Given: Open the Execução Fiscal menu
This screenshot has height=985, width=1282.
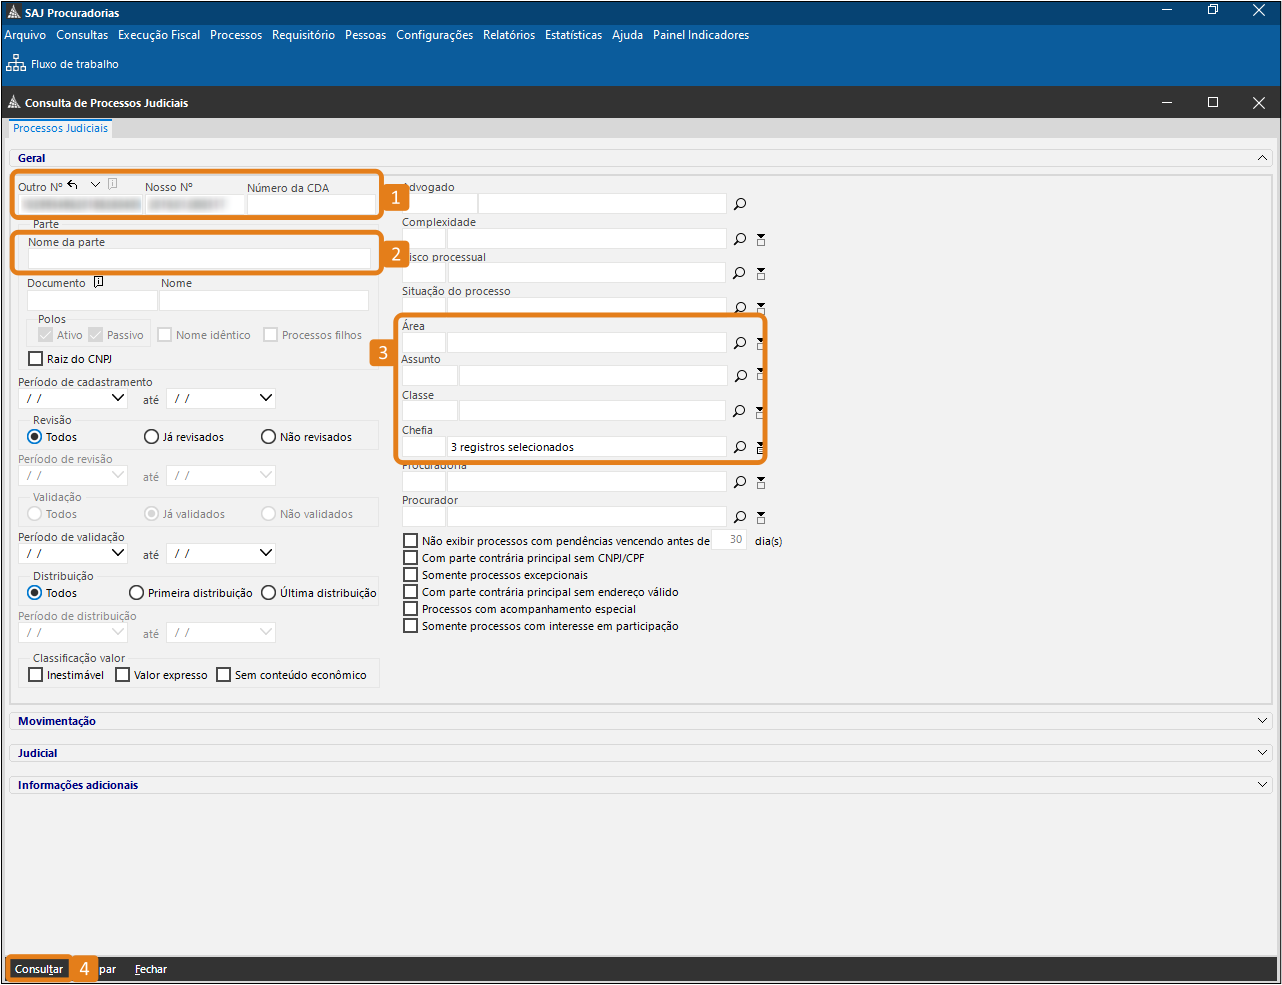Looking at the screenshot, I should coord(159,35).
